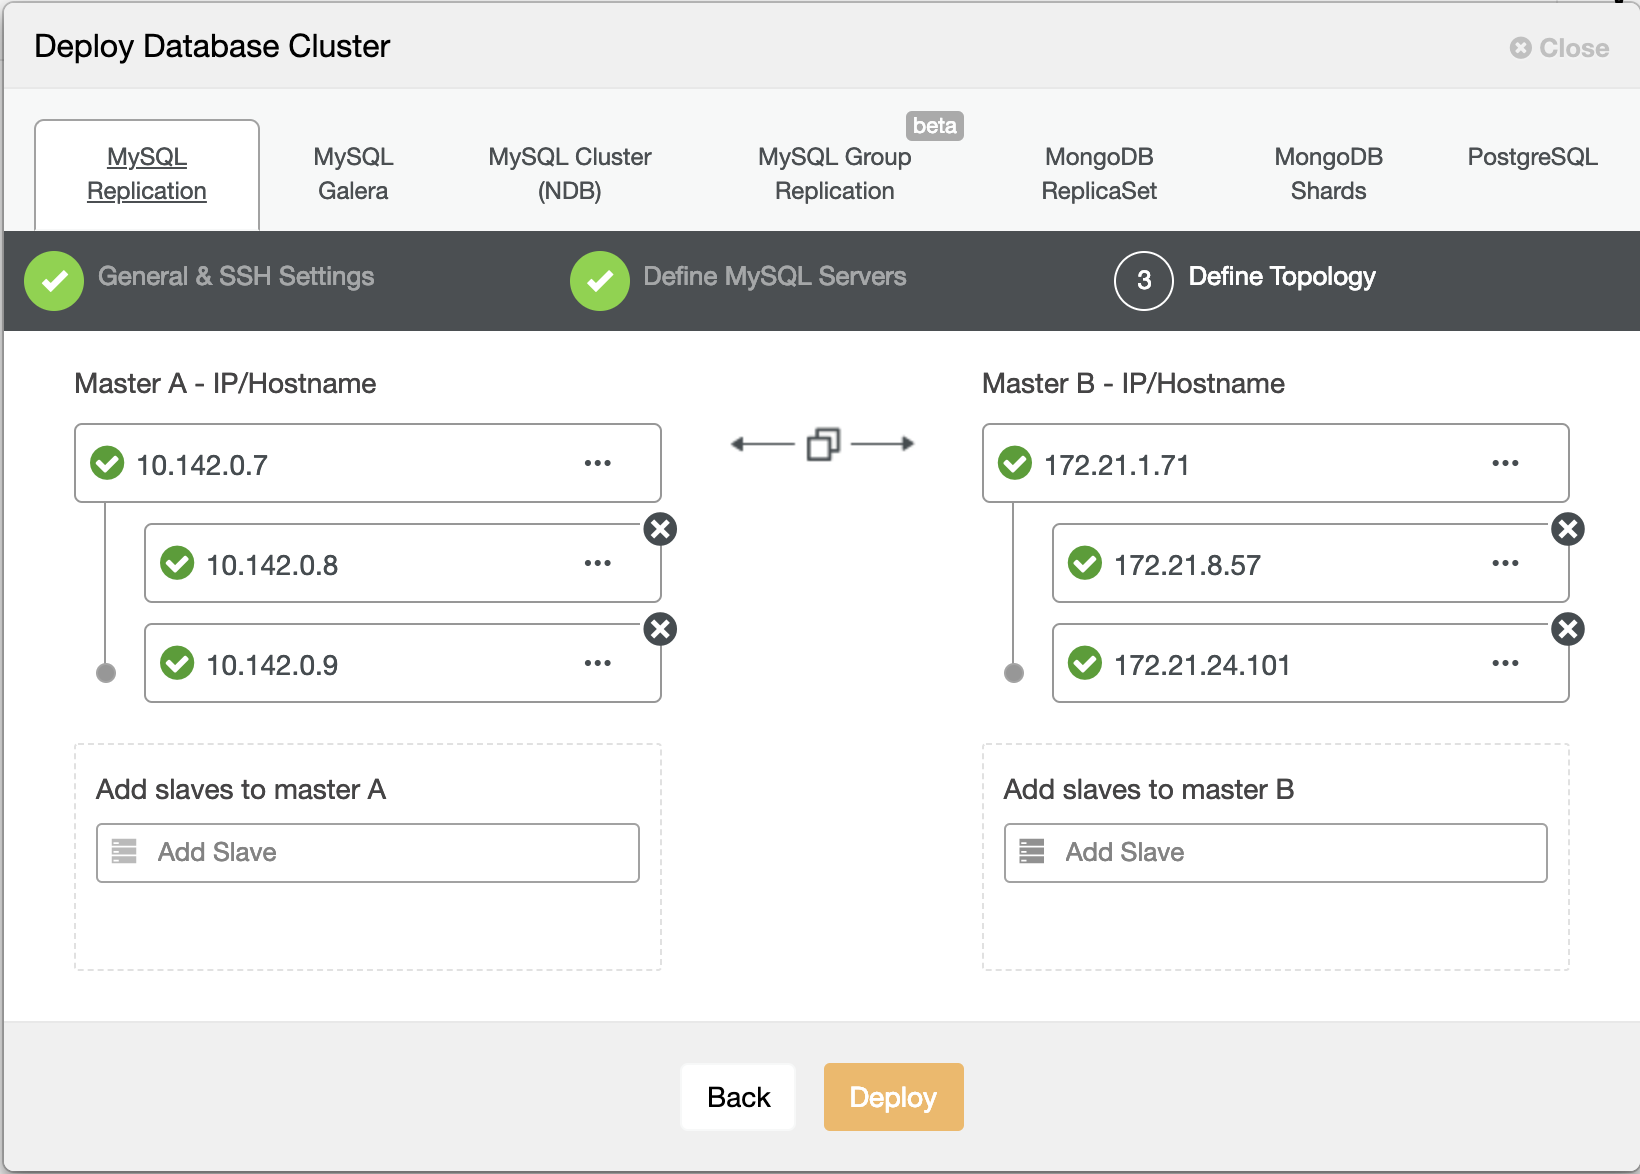1640x1174 pixels.
Task: Click the beta badge on Group Replication
Action: click(x=935, y=126)
